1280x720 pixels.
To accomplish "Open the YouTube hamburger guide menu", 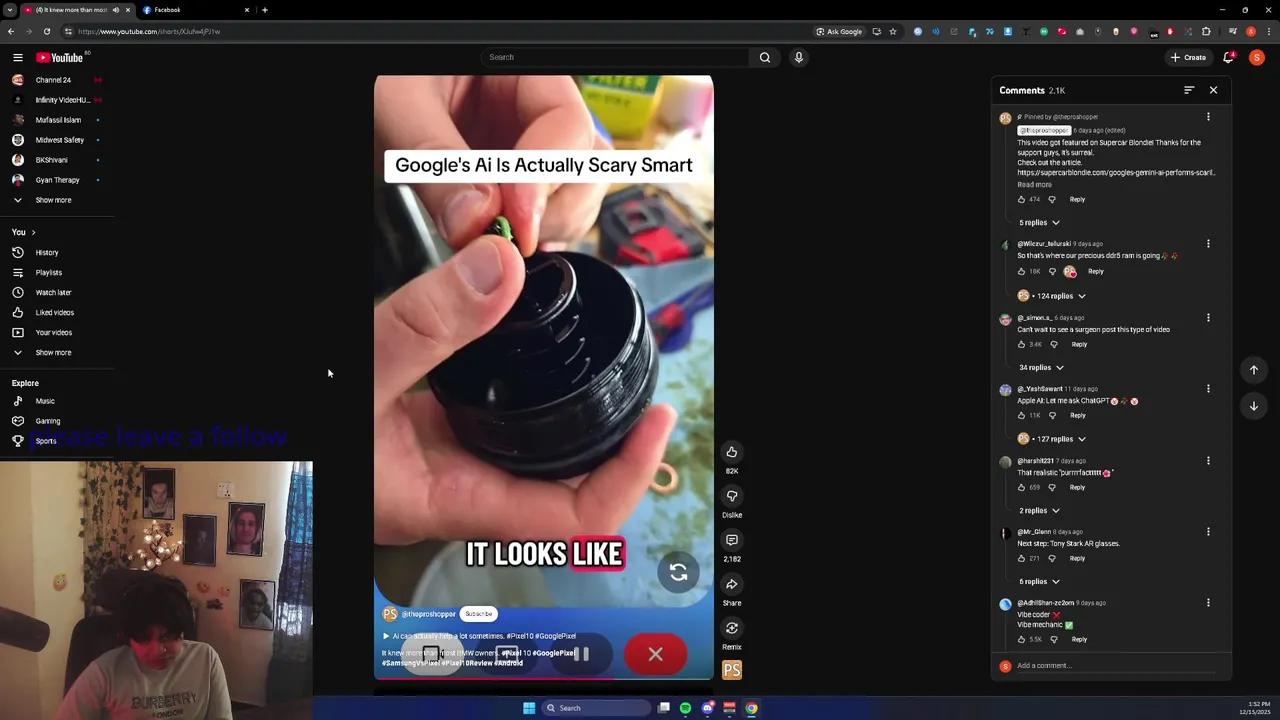I will (x=17, y=58).
